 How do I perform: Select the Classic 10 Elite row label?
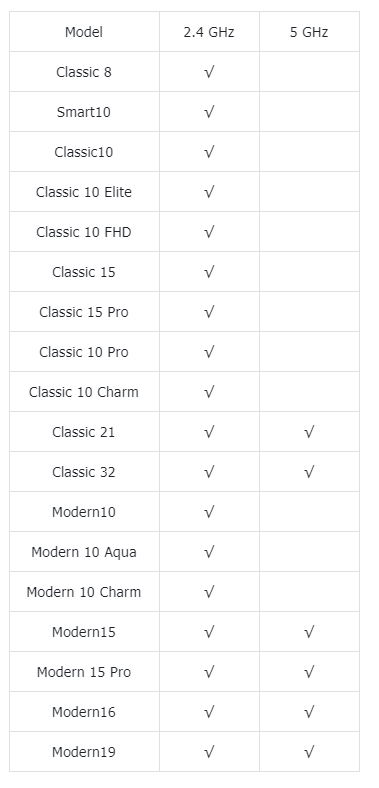click(x=84, y=192)
